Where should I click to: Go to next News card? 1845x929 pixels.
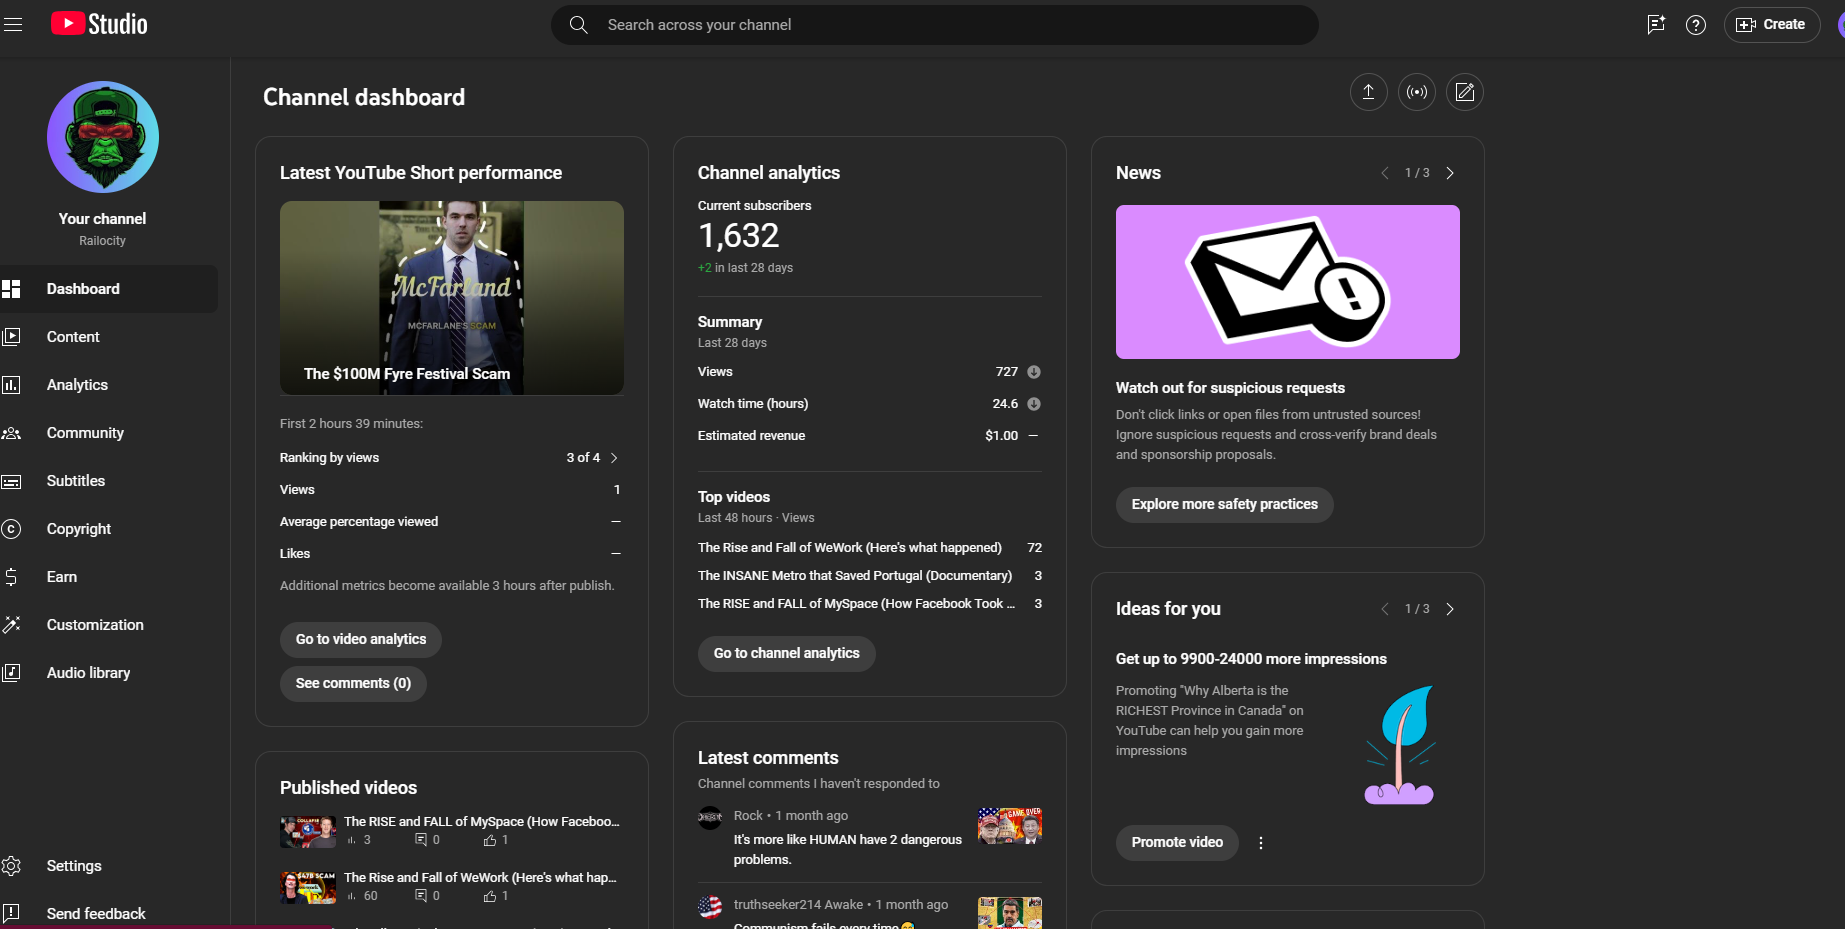click(1450, 173)
